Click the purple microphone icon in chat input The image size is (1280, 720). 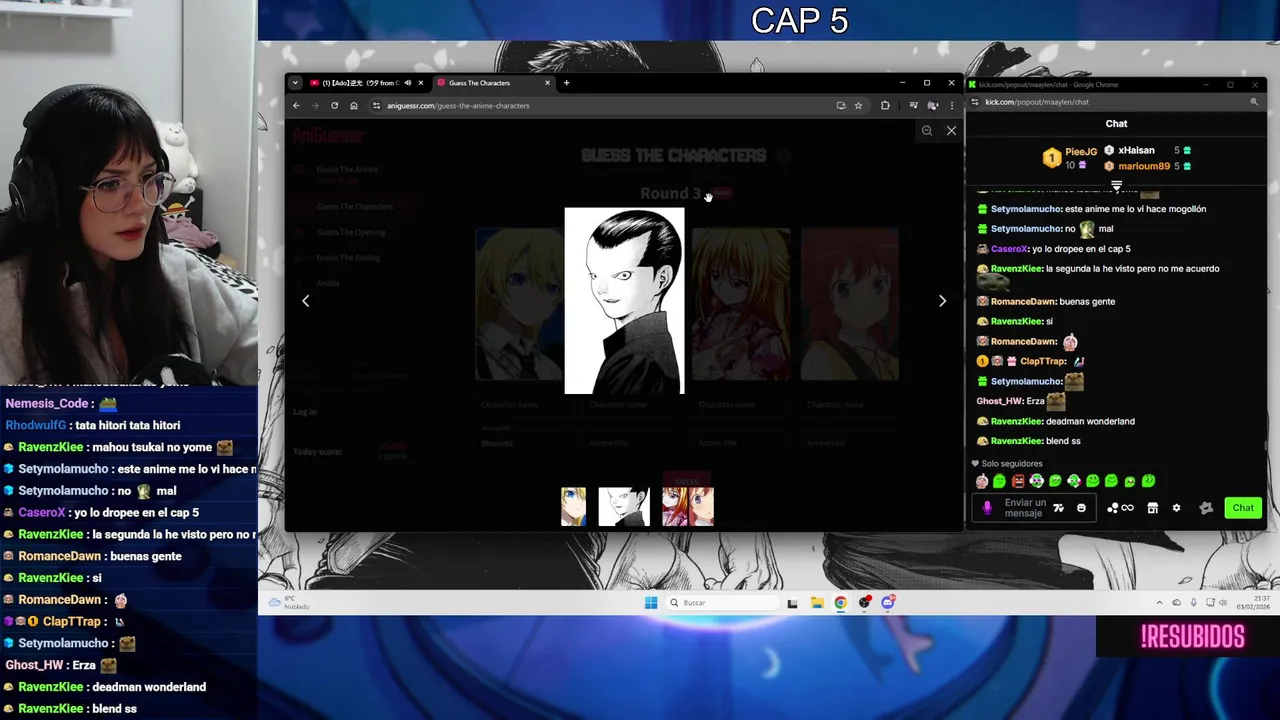point(987,508)
